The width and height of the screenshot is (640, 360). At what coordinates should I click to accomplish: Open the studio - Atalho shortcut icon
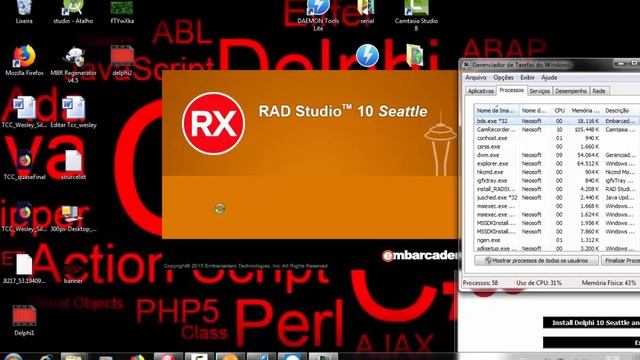(x=73, y=11)
